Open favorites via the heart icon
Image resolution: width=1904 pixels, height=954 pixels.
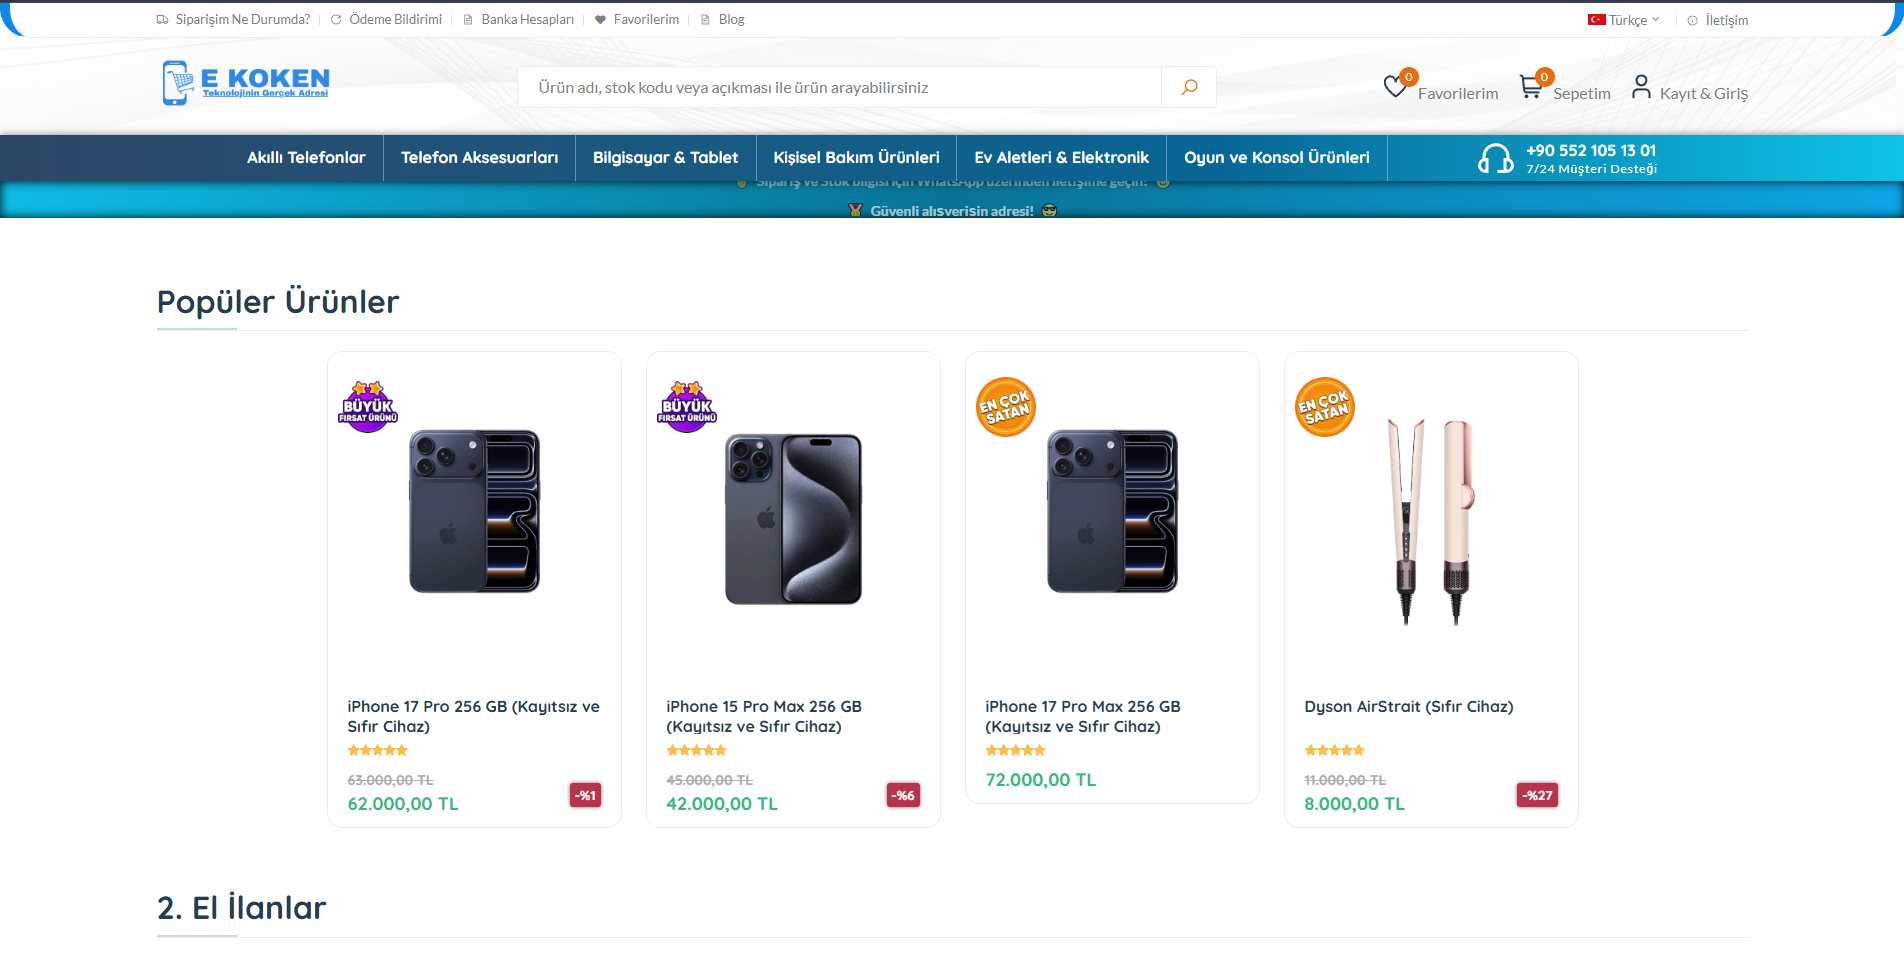(x=1396, y=87)
